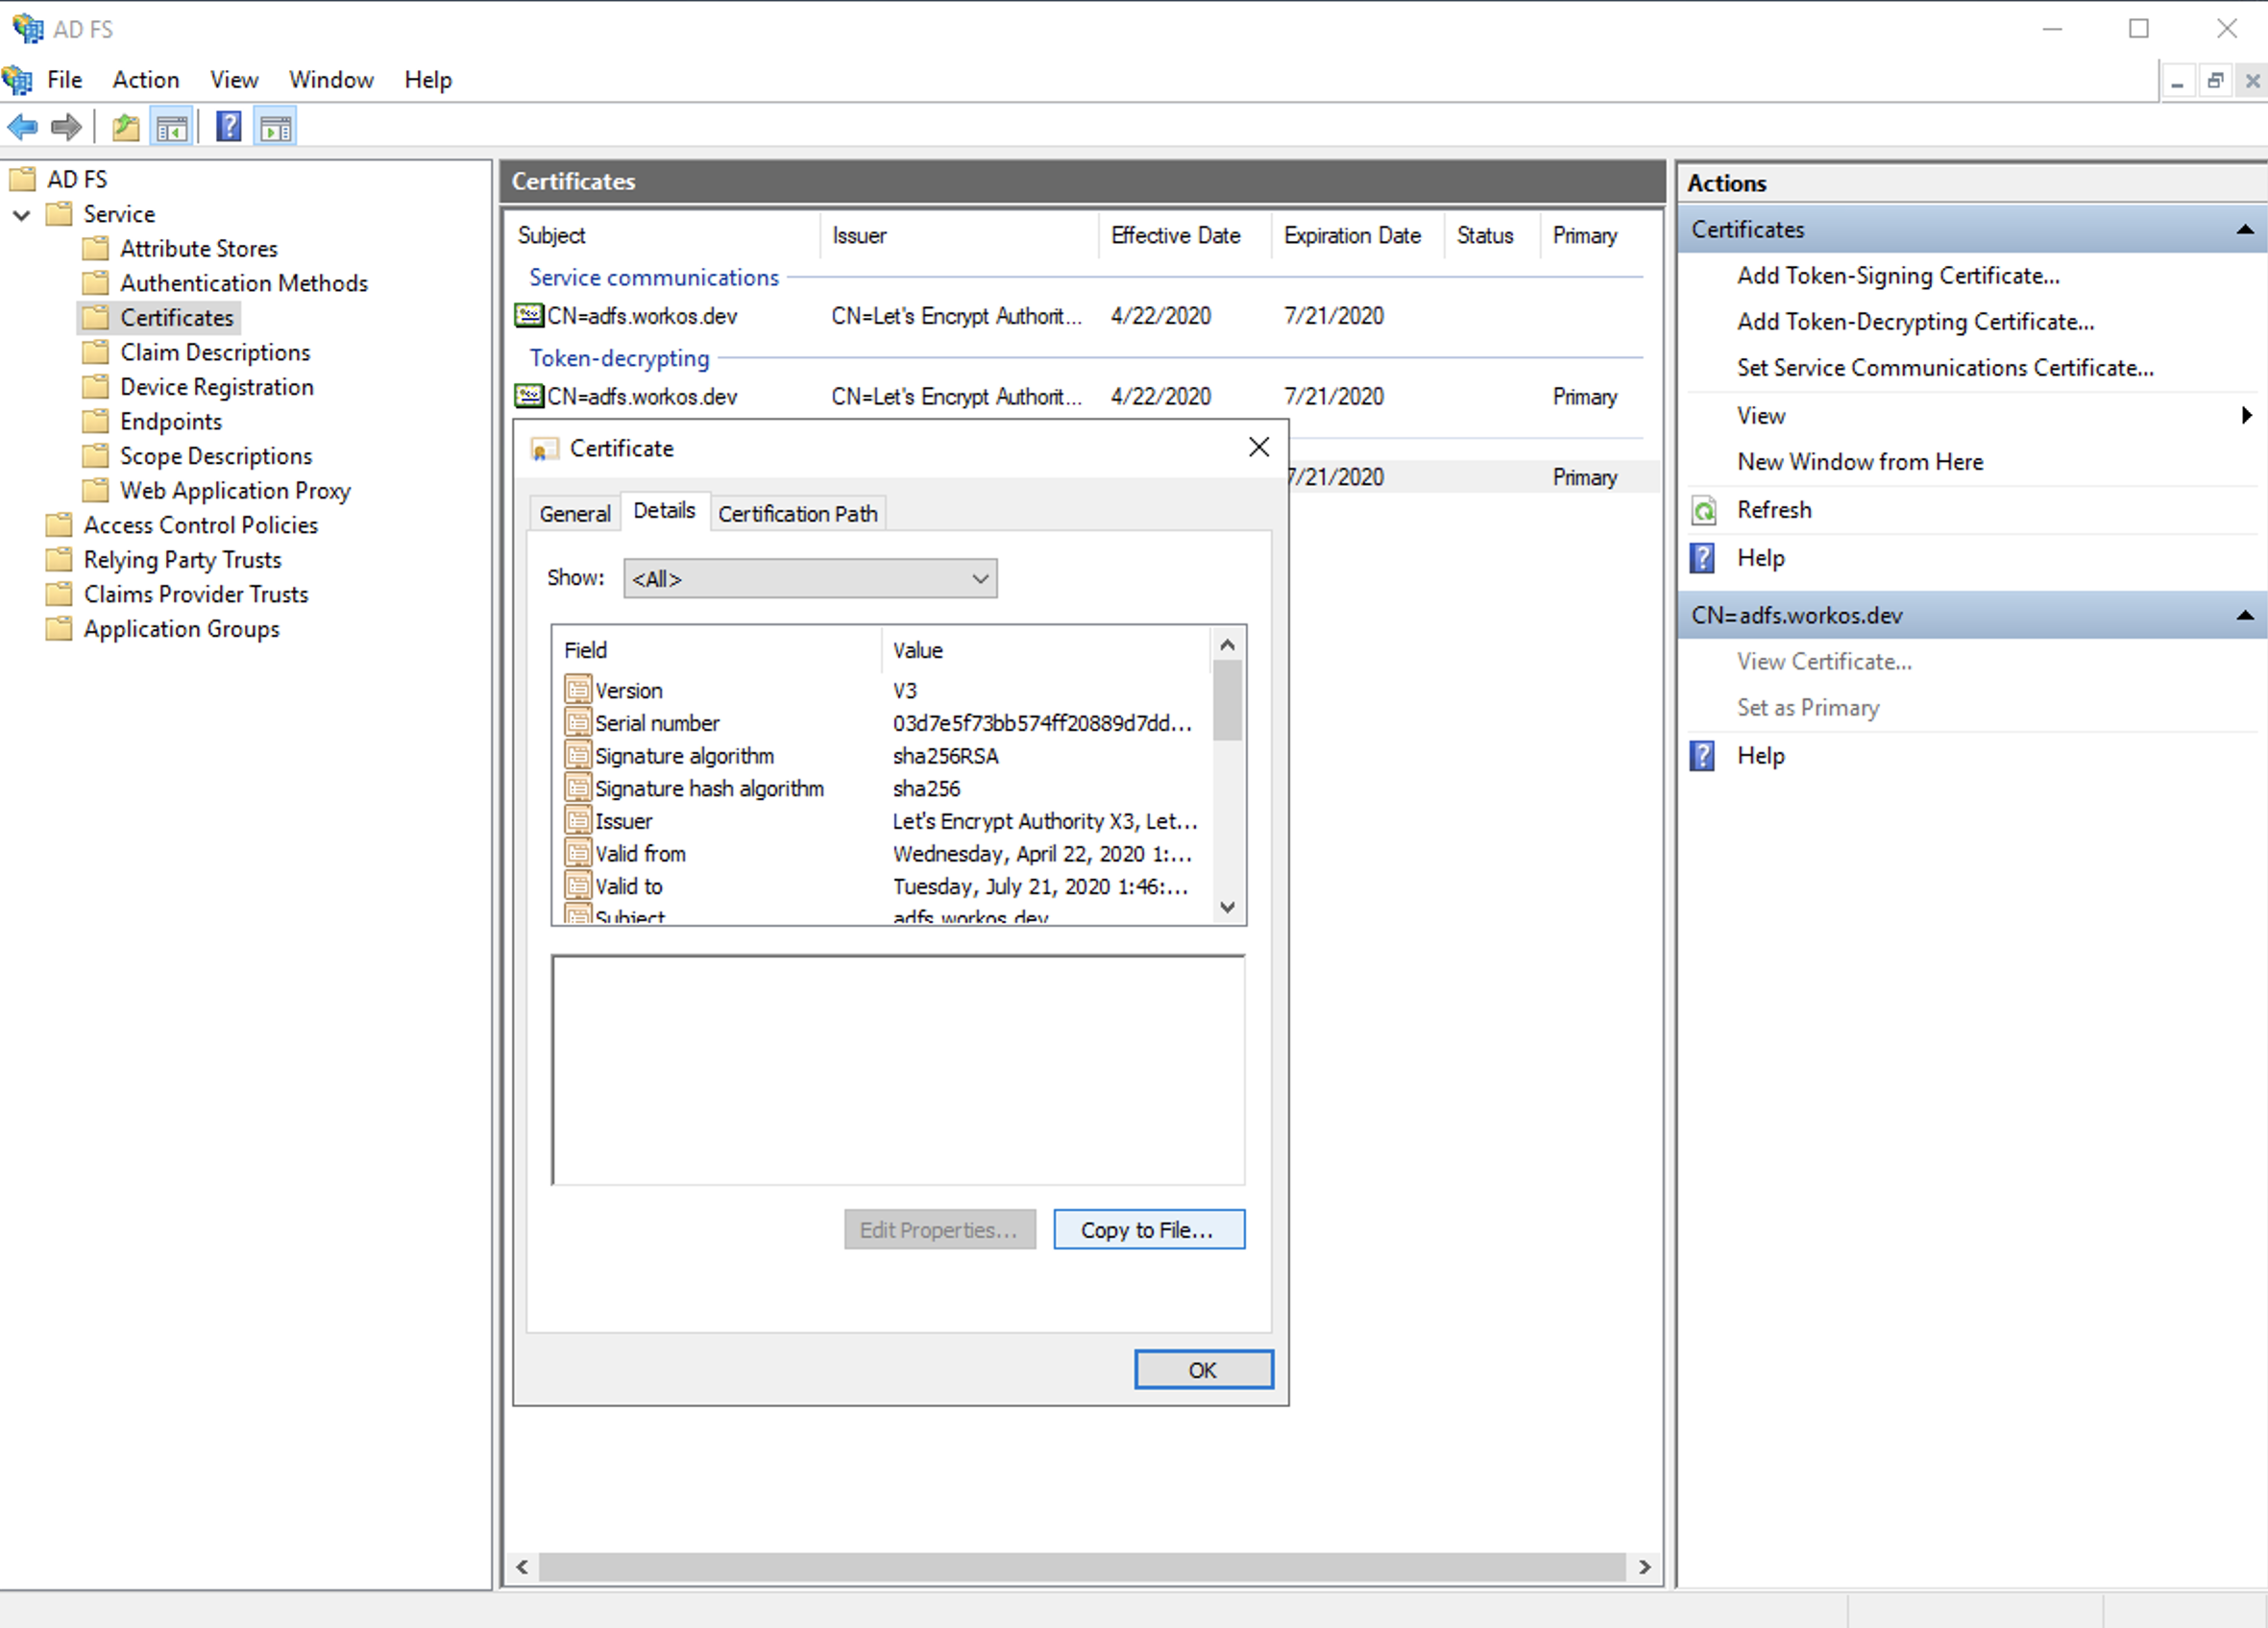Image resolution: width=2268 pixels, height=1628 pixels.
Task: Click the certificate field details text box
Action: pos(899,1070)
